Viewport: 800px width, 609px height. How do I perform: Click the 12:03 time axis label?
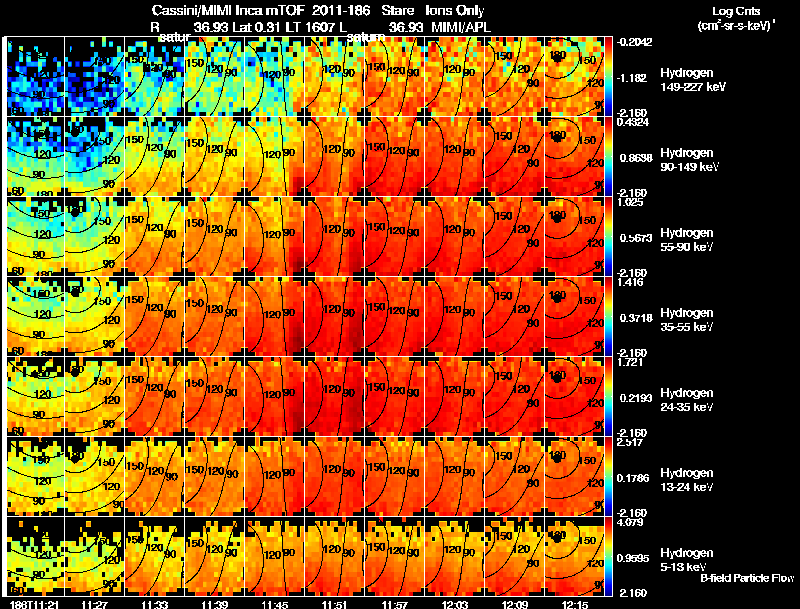(x=455, y=604)
